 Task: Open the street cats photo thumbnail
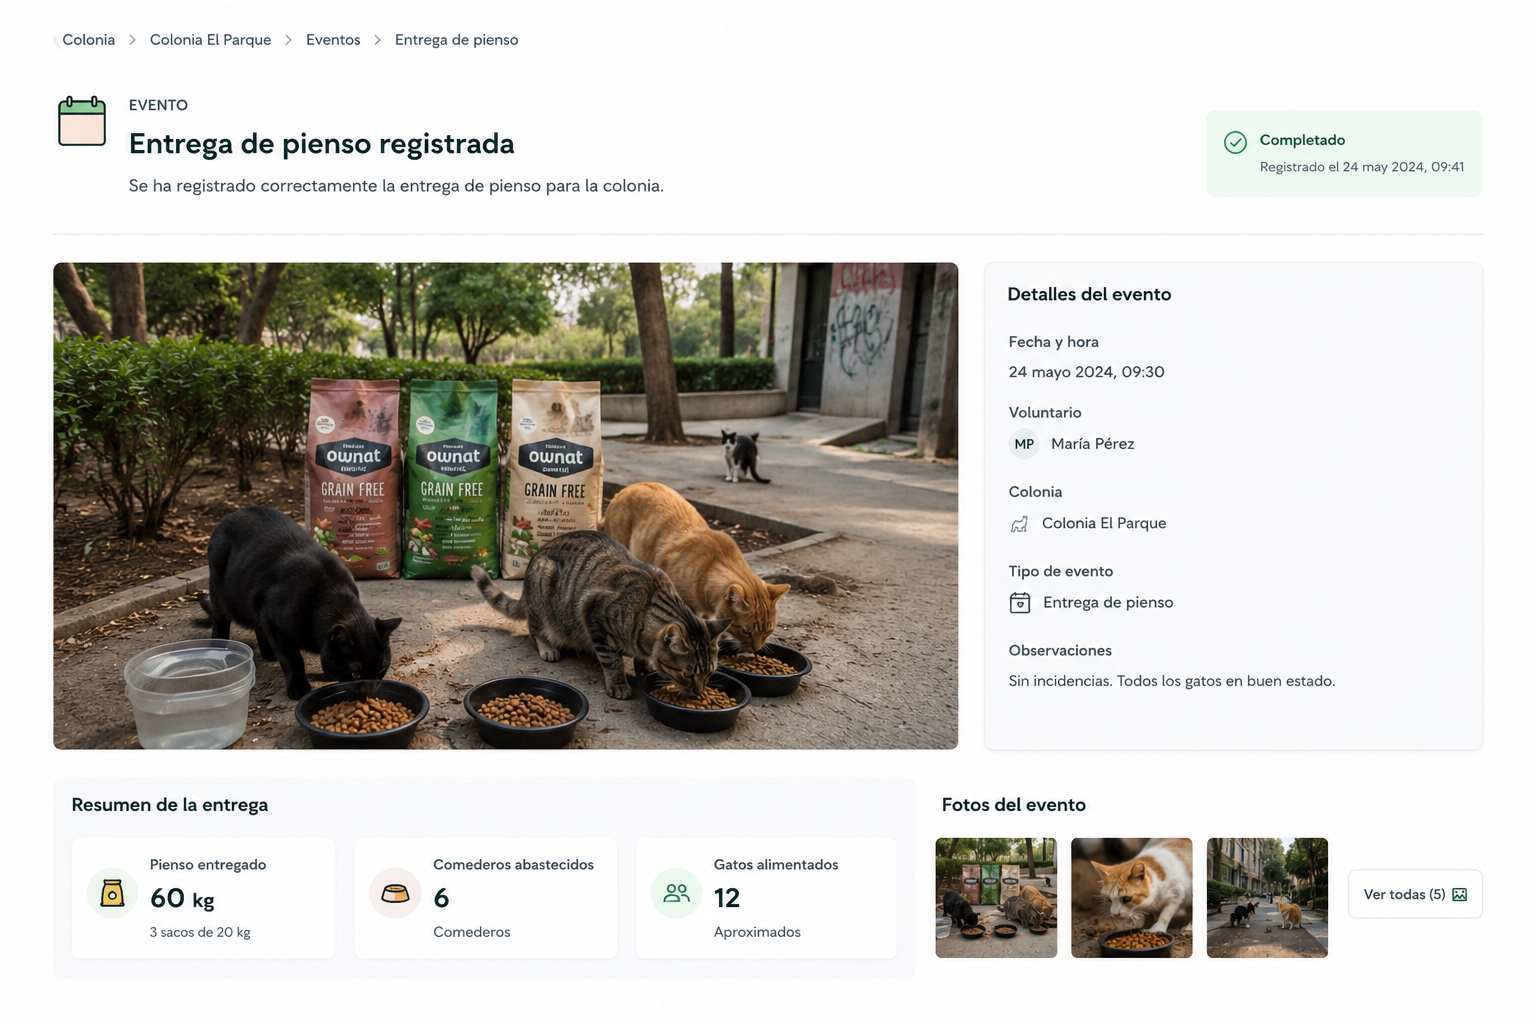(x=1267, y=898)
